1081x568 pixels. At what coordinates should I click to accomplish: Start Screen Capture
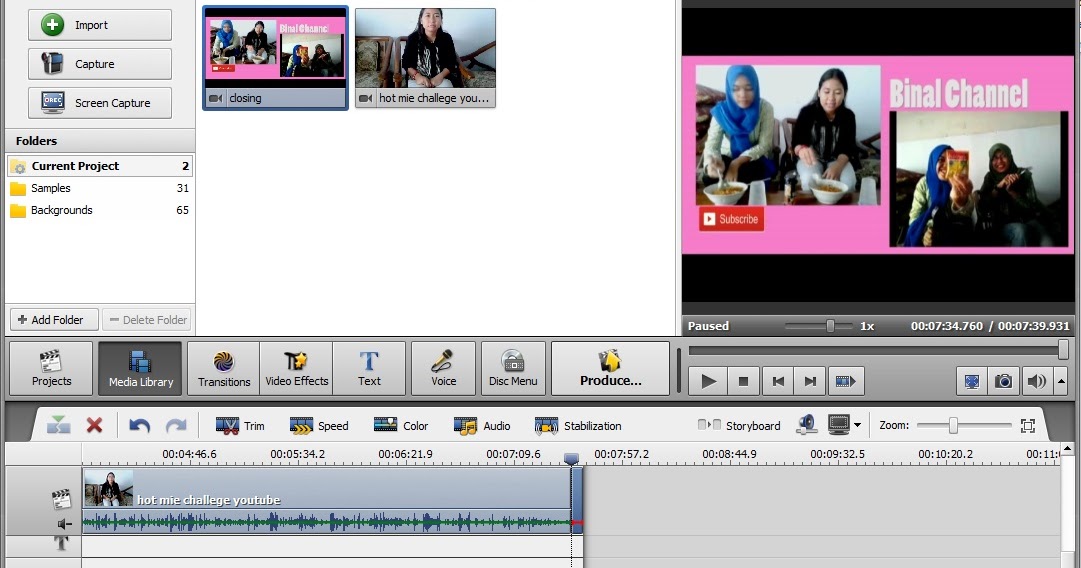(100, 103)
